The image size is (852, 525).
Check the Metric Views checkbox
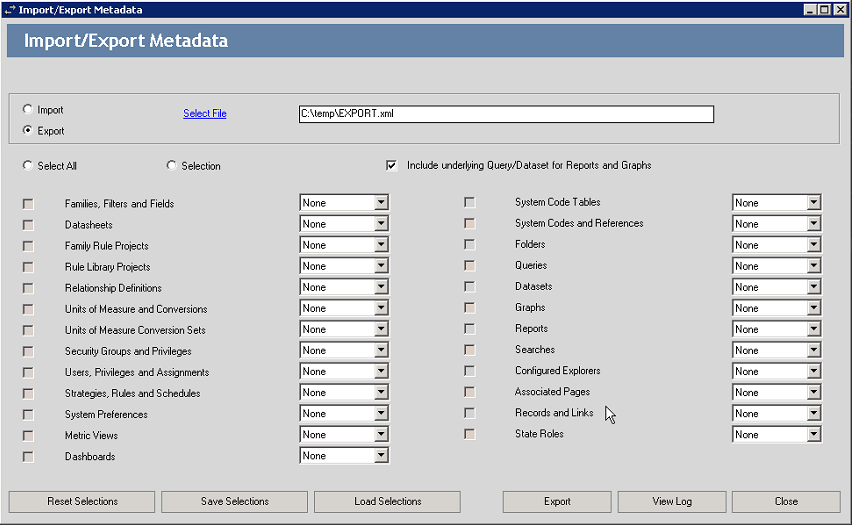[x=28, y=436]
